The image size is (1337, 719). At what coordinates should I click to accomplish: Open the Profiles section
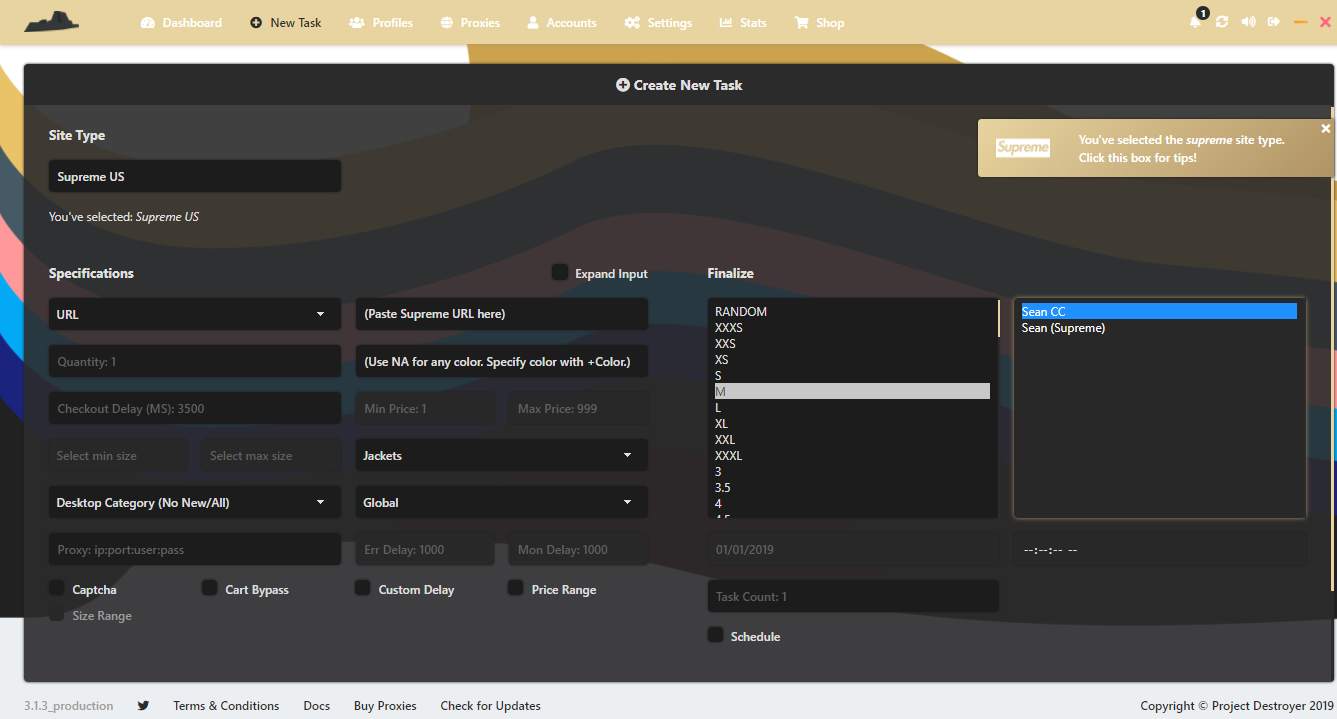[381, 22]
